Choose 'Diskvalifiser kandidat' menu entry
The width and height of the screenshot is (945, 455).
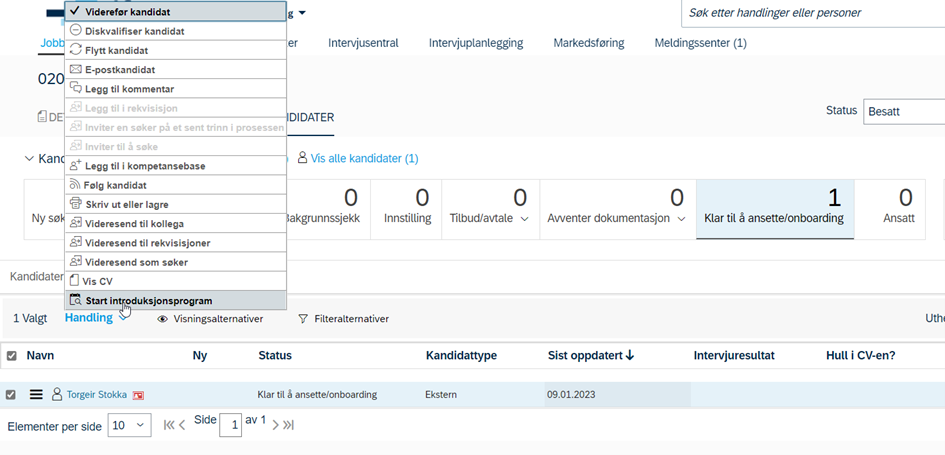click(x=175, y=31)
